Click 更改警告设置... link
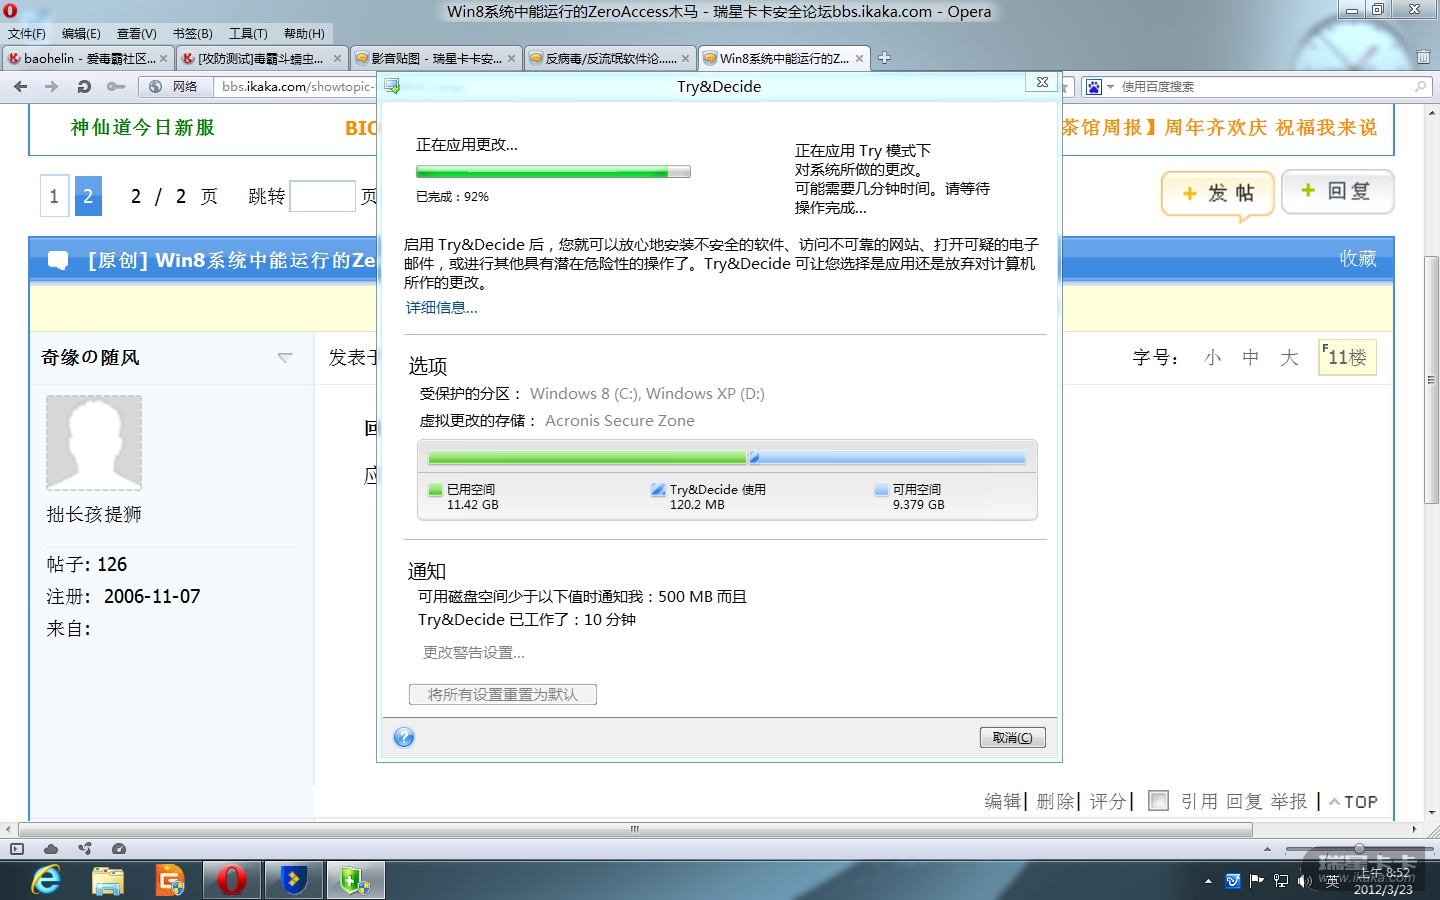 [x=474, y=653]
